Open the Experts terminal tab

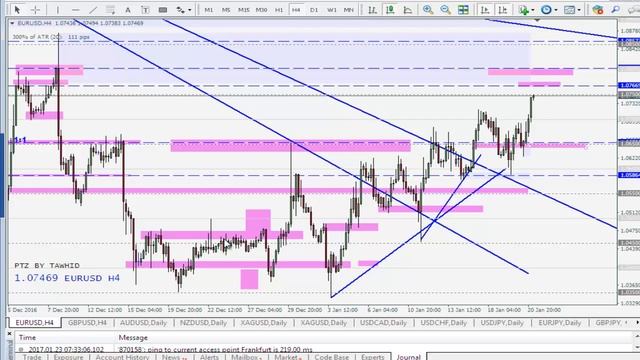(373, 357)
